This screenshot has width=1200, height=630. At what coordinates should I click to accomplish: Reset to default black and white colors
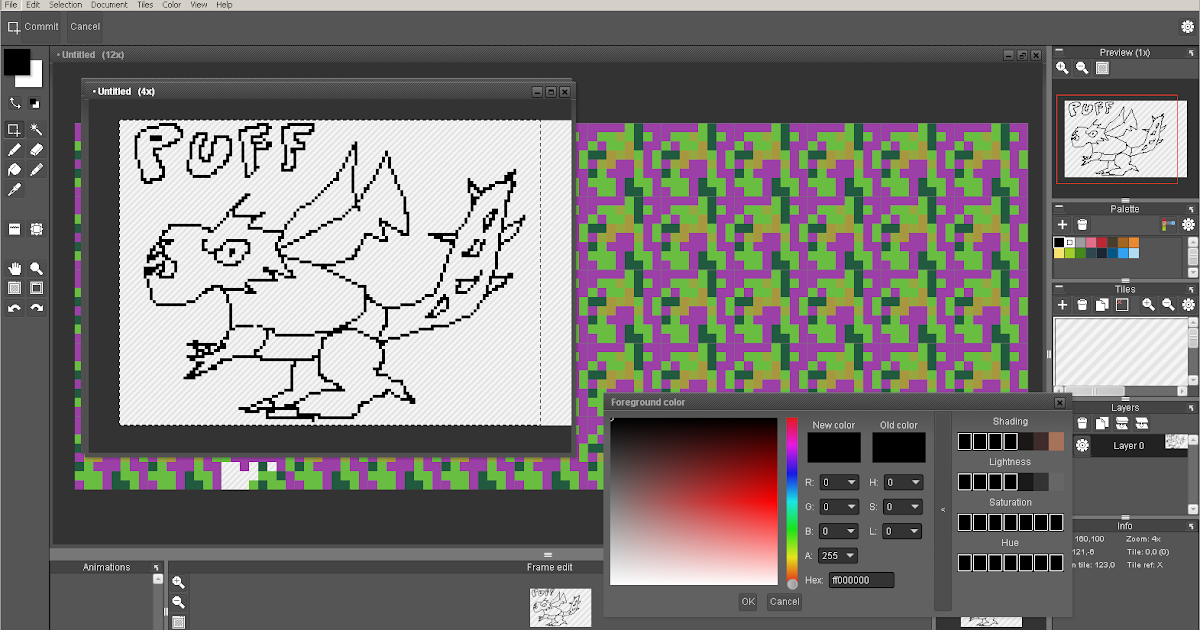35,102
